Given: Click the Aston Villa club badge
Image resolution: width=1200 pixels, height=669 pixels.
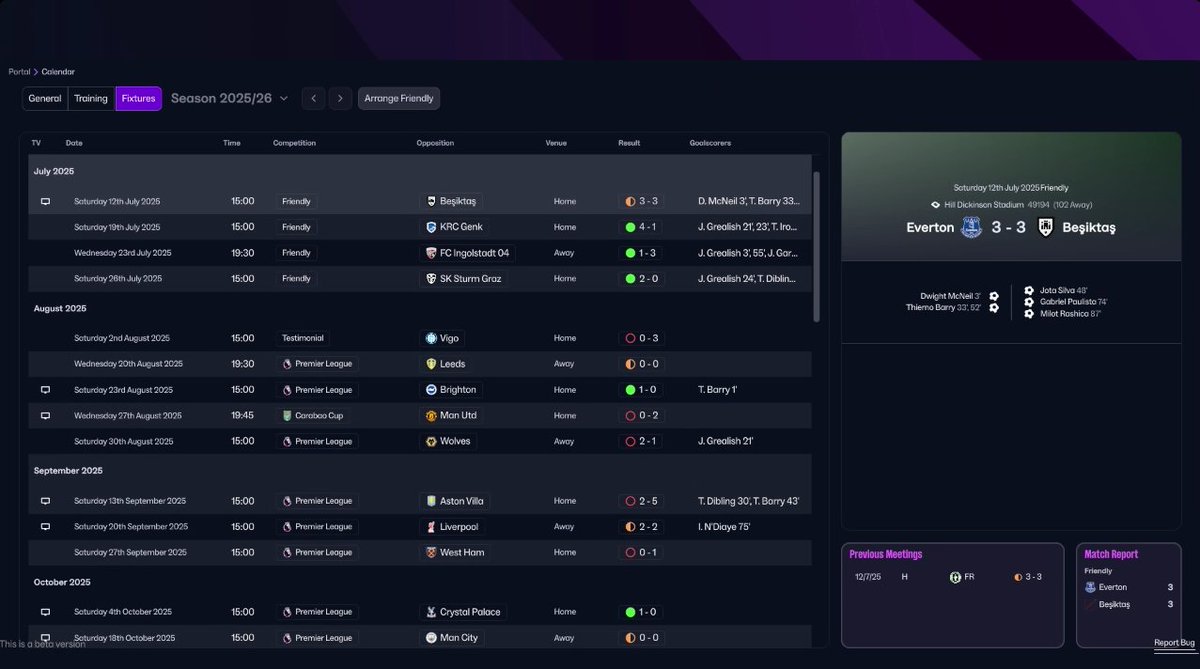Looking at the screenshot, I should pos(431,501).
